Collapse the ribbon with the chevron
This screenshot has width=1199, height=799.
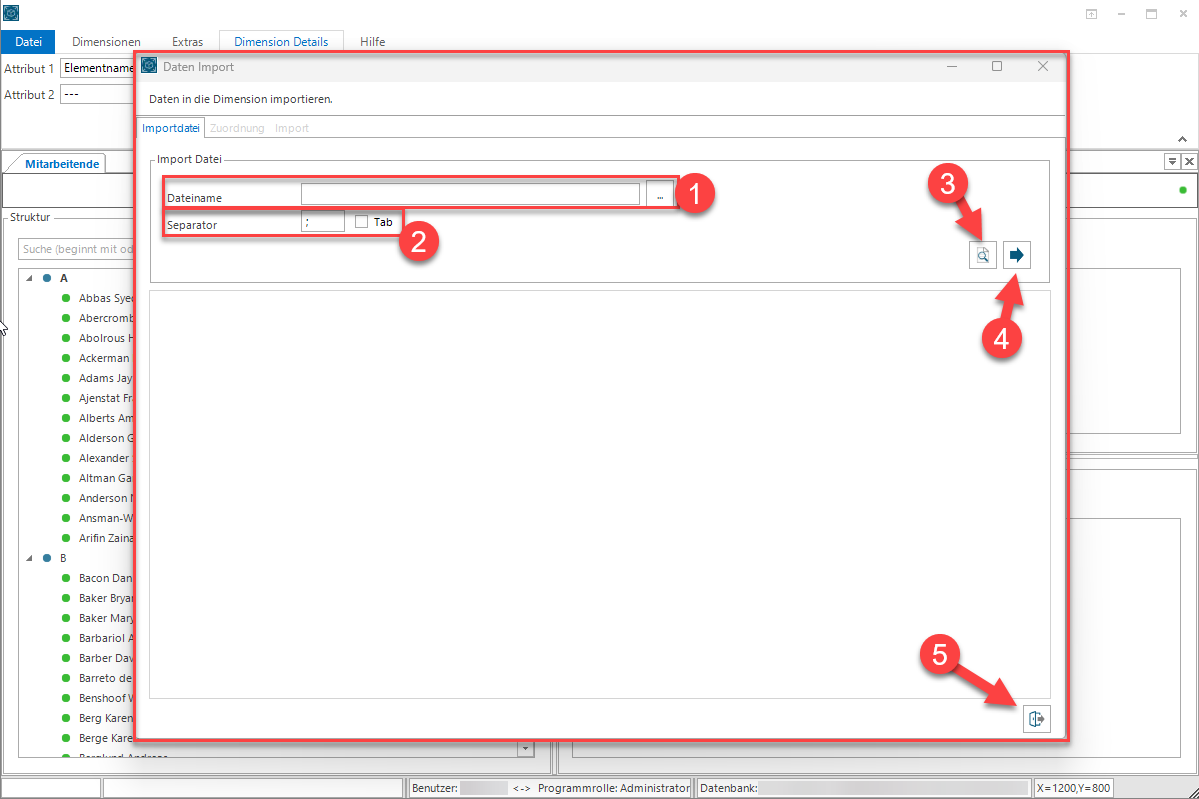click(x=1182, y=139)
